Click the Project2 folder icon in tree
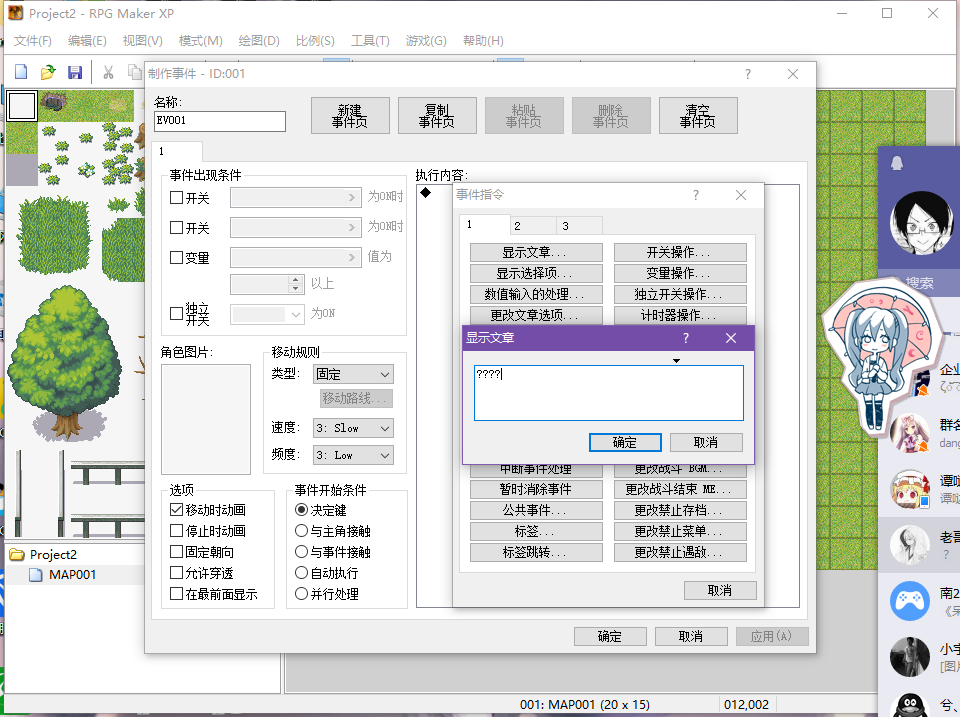Image resolution: width=960 pixels, height=717 pixels. point(17,555)
